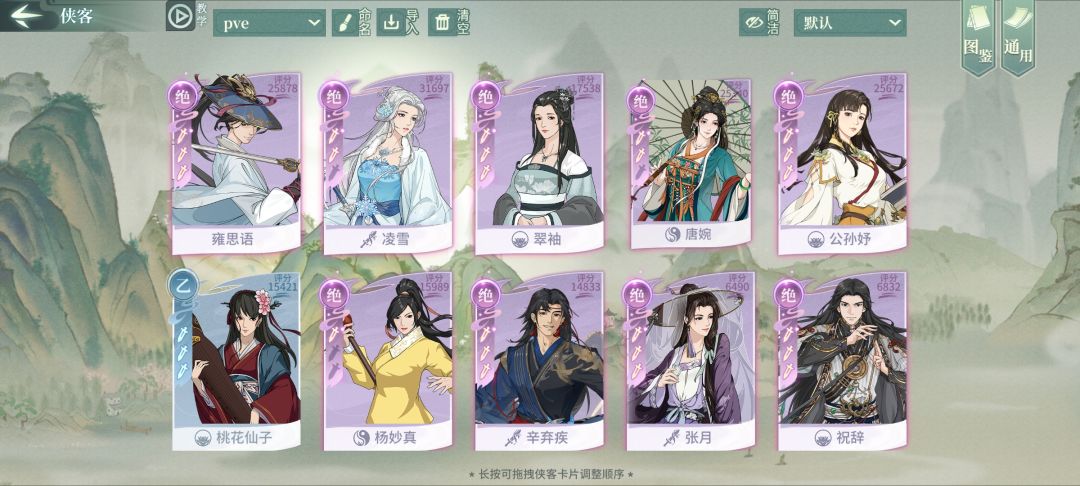Expand the 默认 sorting dropdown
The width and height of the screenshot is (1080, 486).
click(x=850, y=22)
